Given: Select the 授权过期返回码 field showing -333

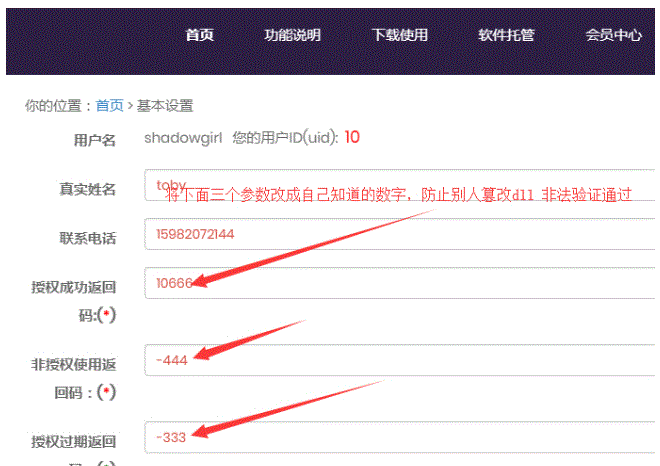Looking at the screenshot, I should (400, 436).
